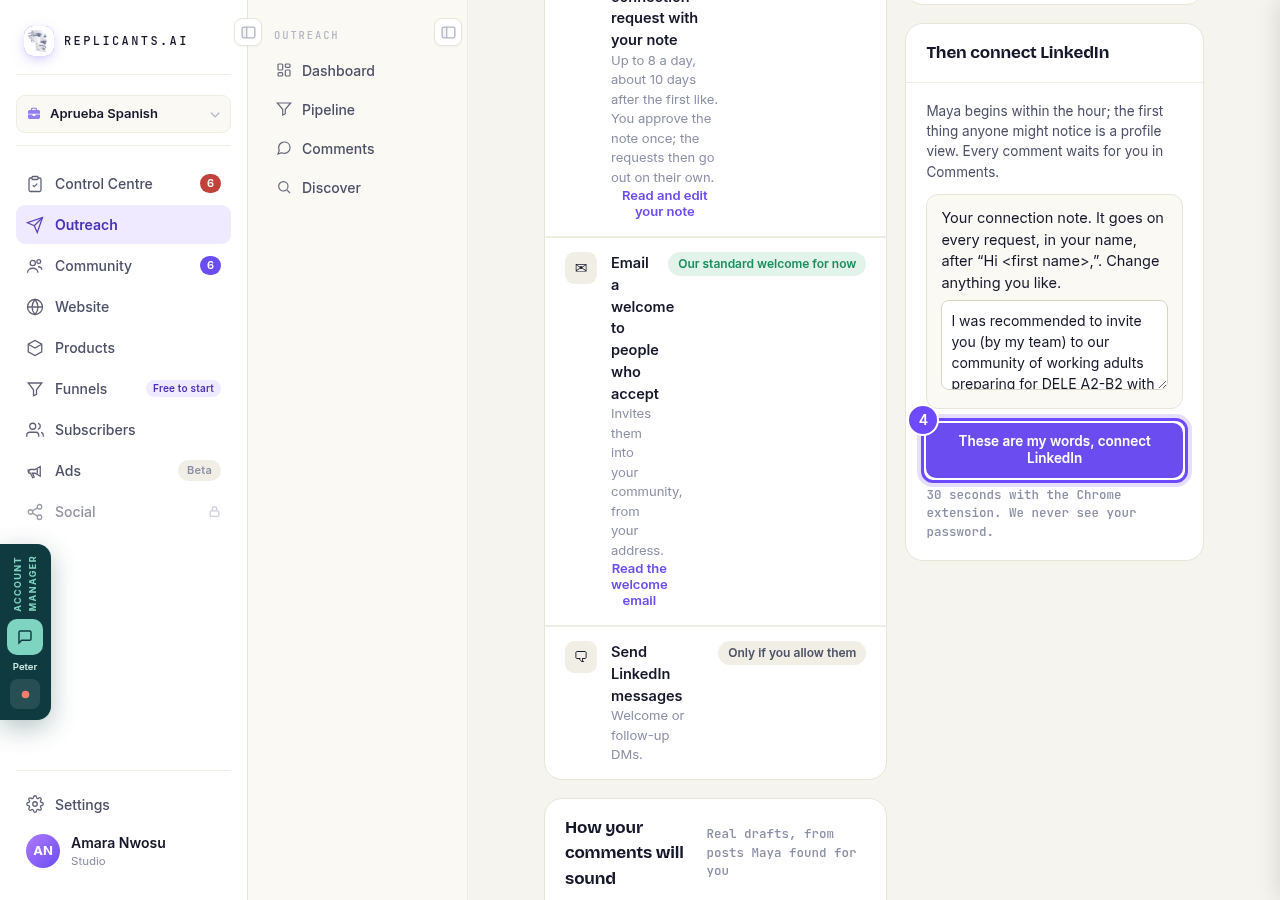This screenshot has width=1280, height=900.
Task: Click These are my words, connect LinkedIn
Action: (x=1054, y=450)
